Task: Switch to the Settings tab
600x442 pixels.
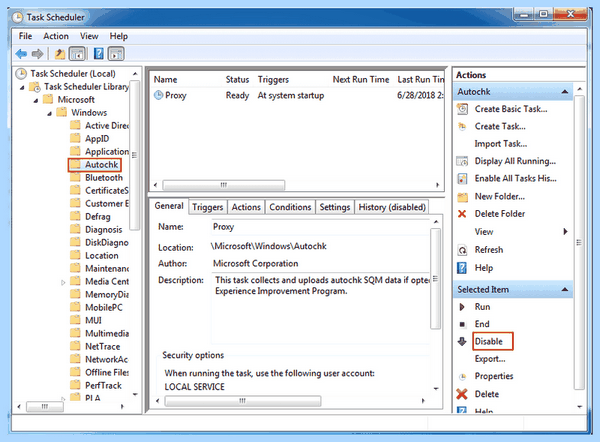Action: (x=335, y=207)
